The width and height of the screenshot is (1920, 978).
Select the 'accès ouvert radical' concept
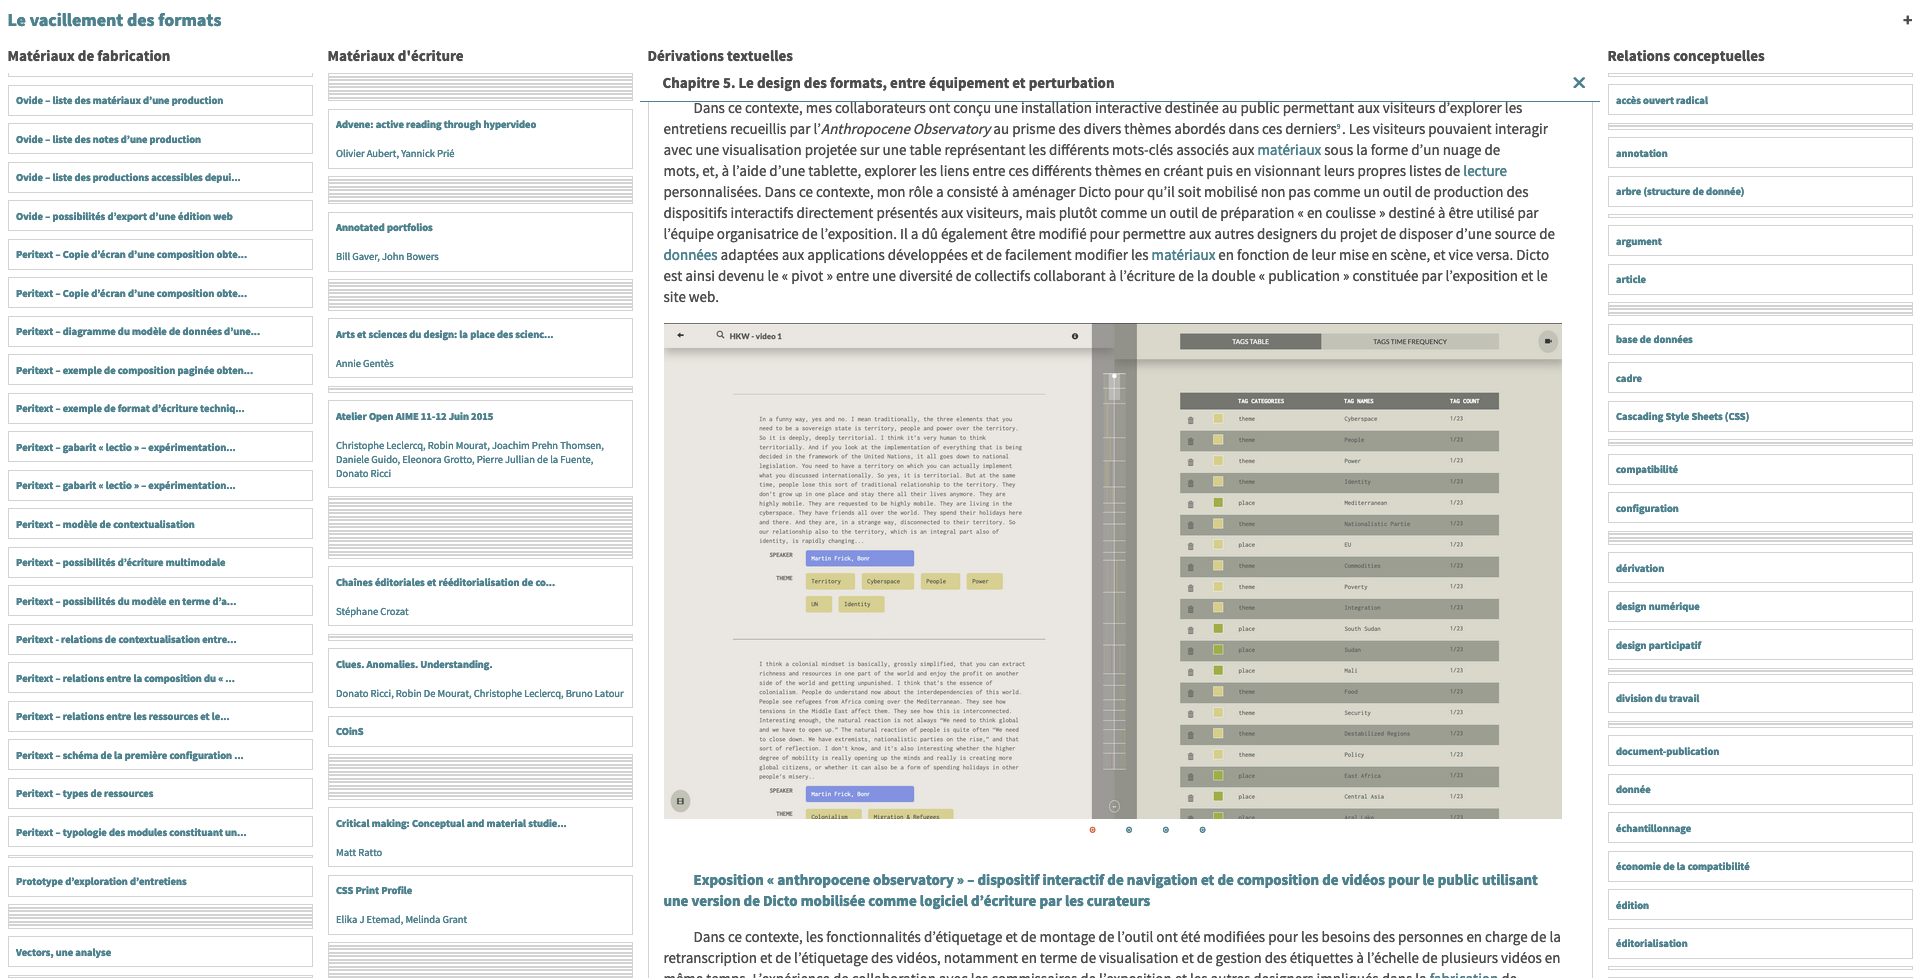[1760, 101]
